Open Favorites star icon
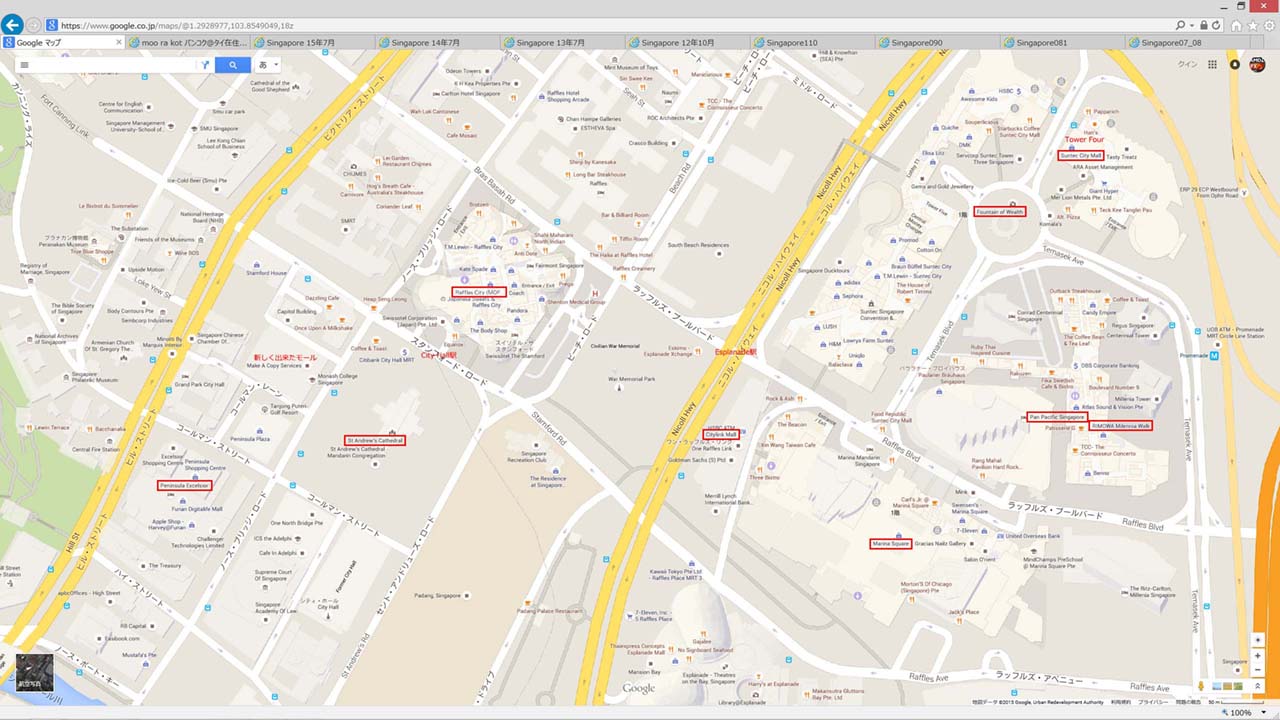 coord(1253,25)
